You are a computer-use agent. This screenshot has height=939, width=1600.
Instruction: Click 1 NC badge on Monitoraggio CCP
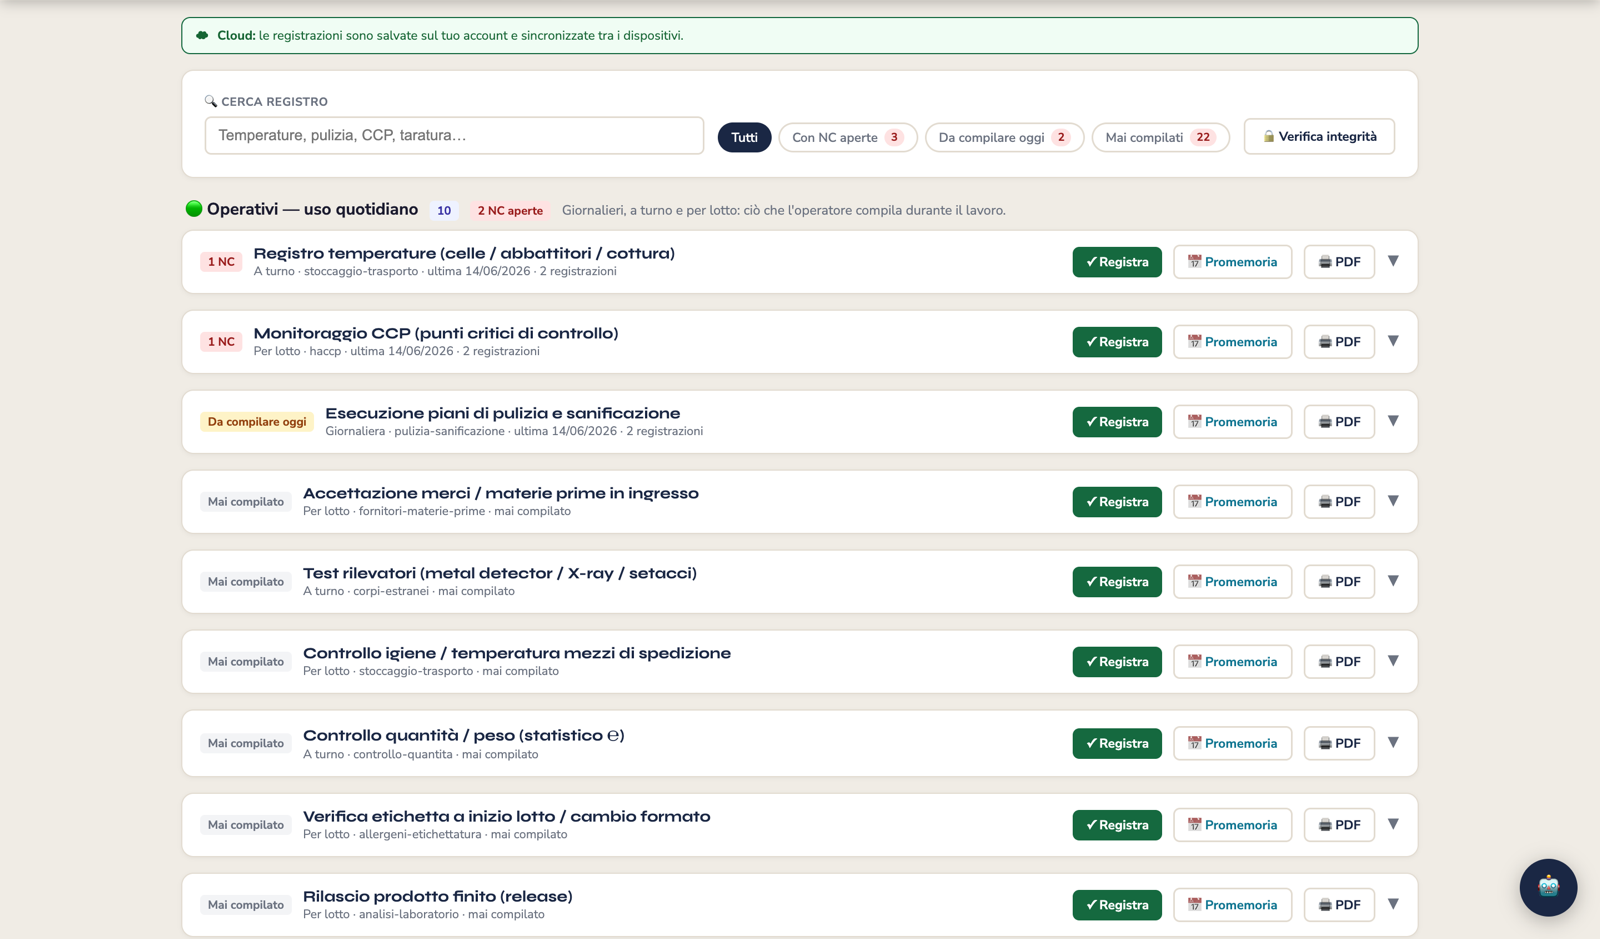click(x=221, y=342)
